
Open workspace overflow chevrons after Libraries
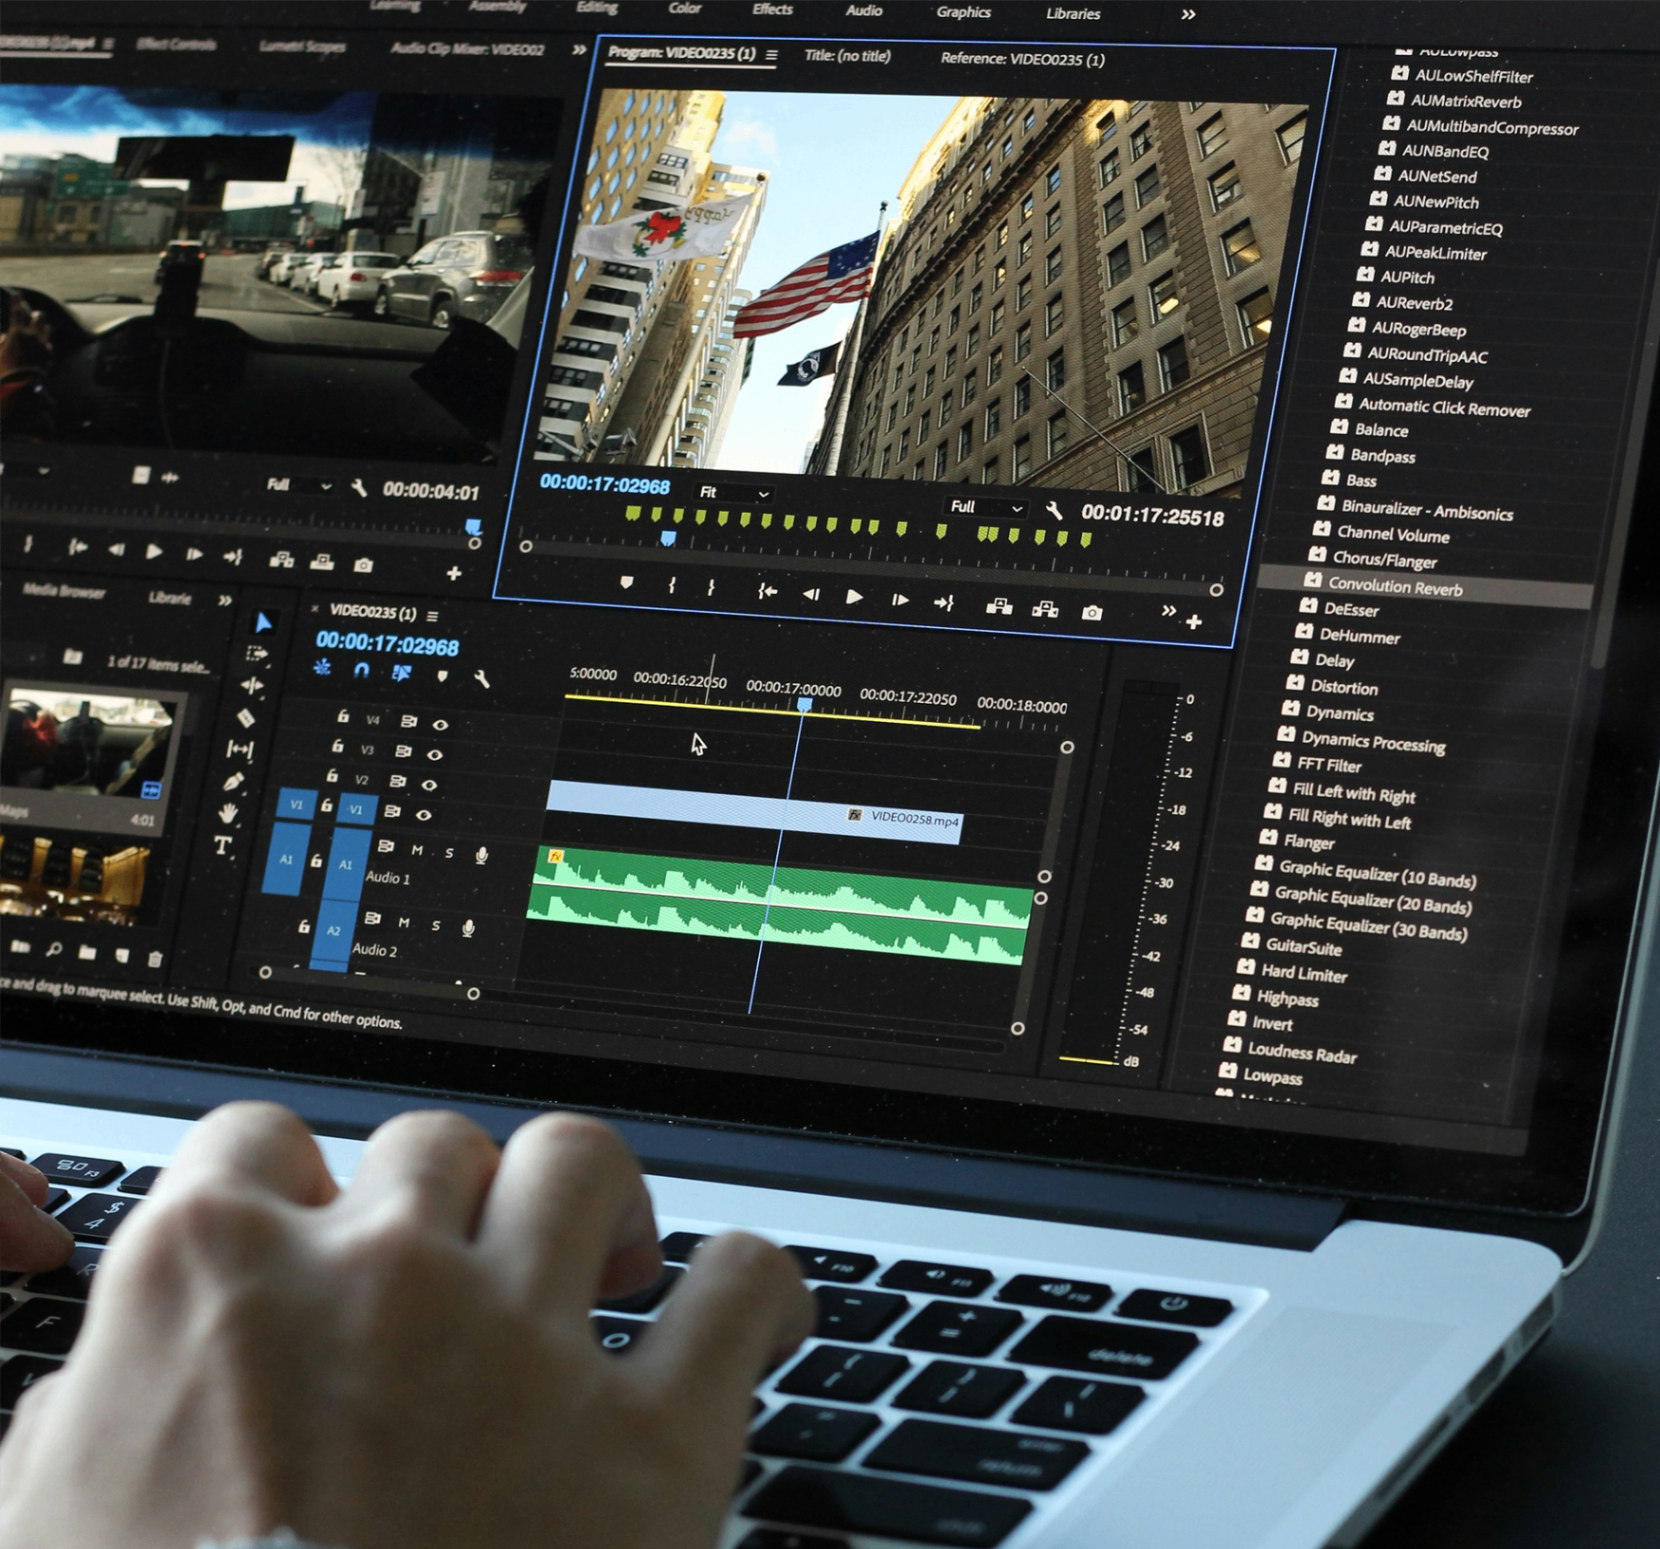(x=1188, y=14)
